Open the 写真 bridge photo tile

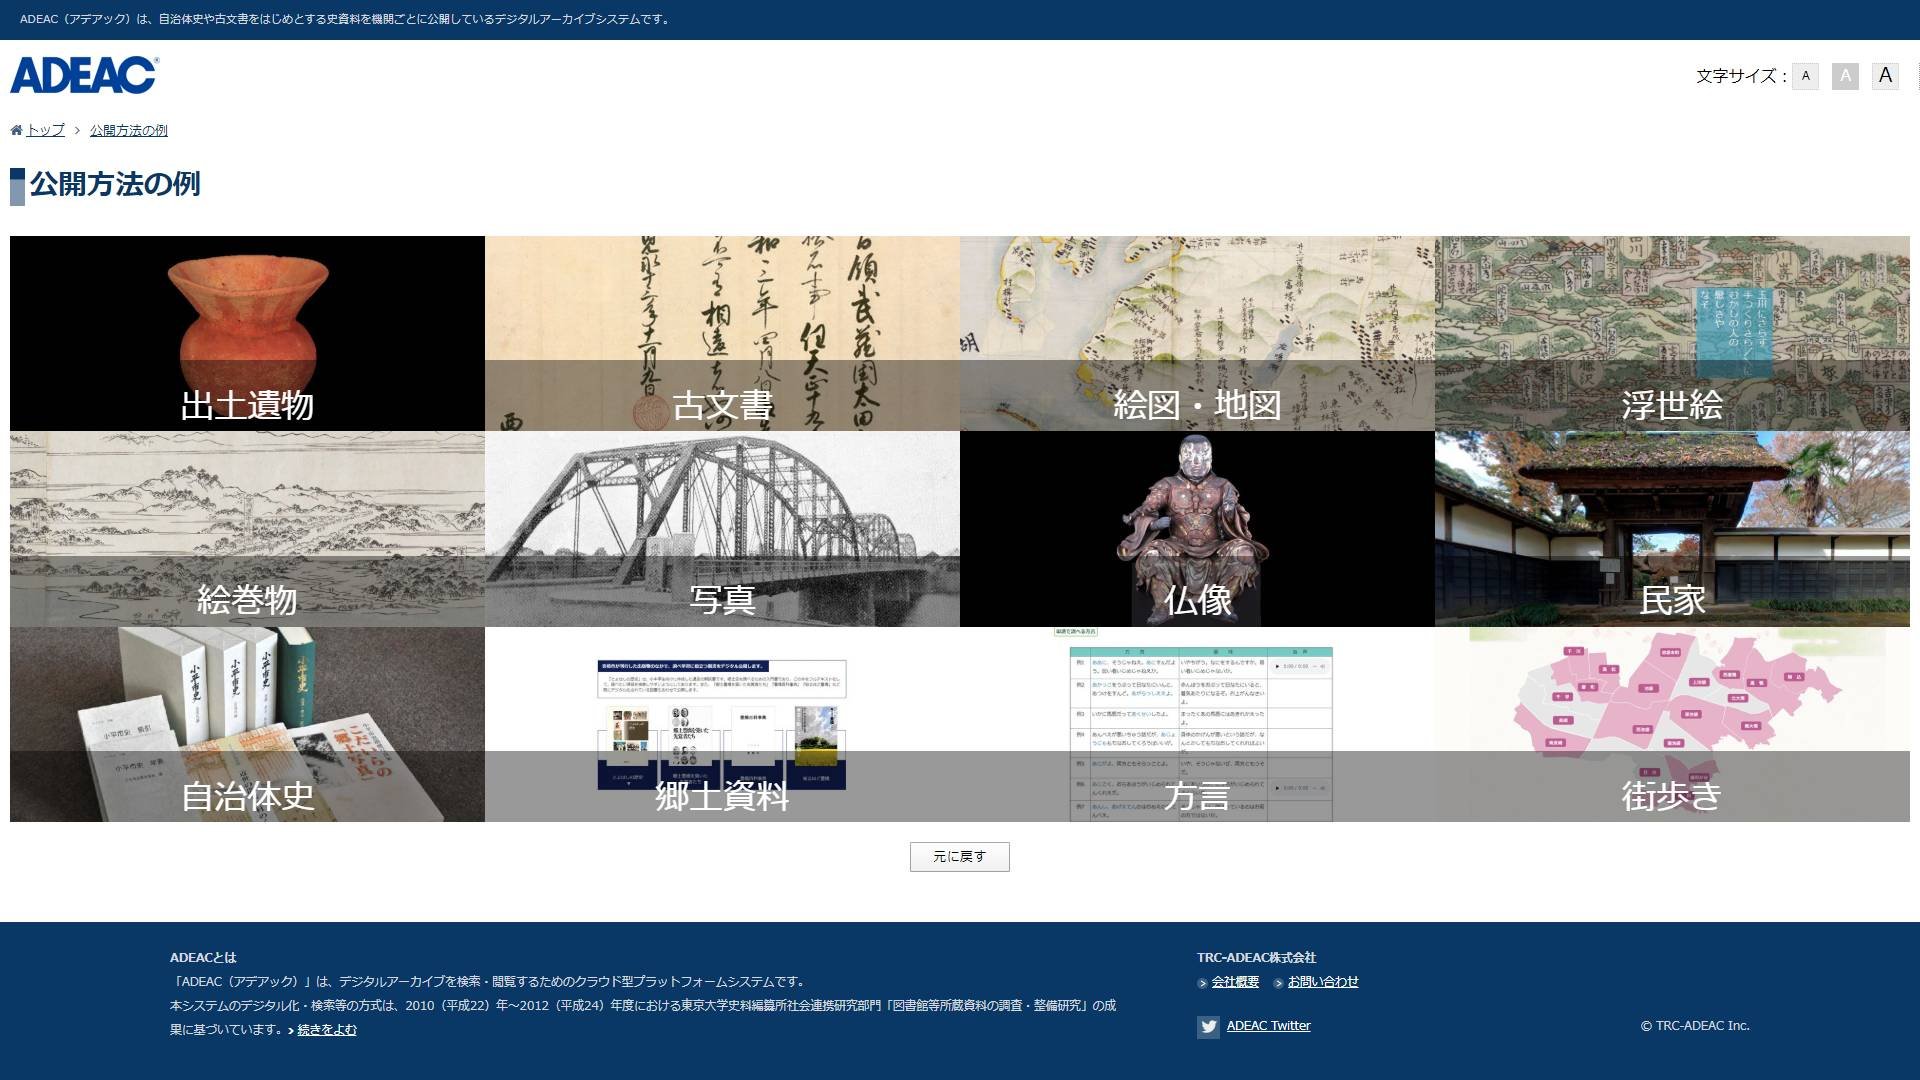point(722,529)
